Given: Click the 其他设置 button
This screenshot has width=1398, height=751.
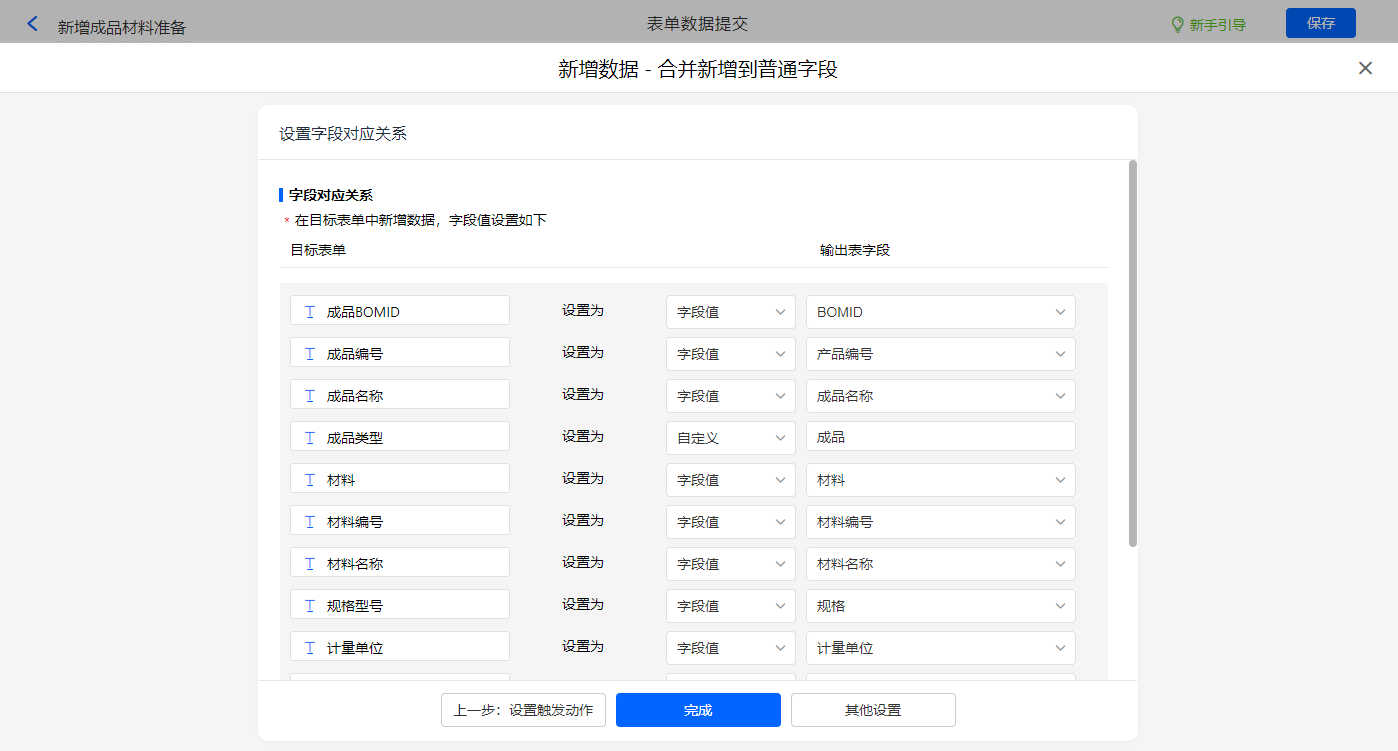Looking at the screenshot, I should coord(873,710).
